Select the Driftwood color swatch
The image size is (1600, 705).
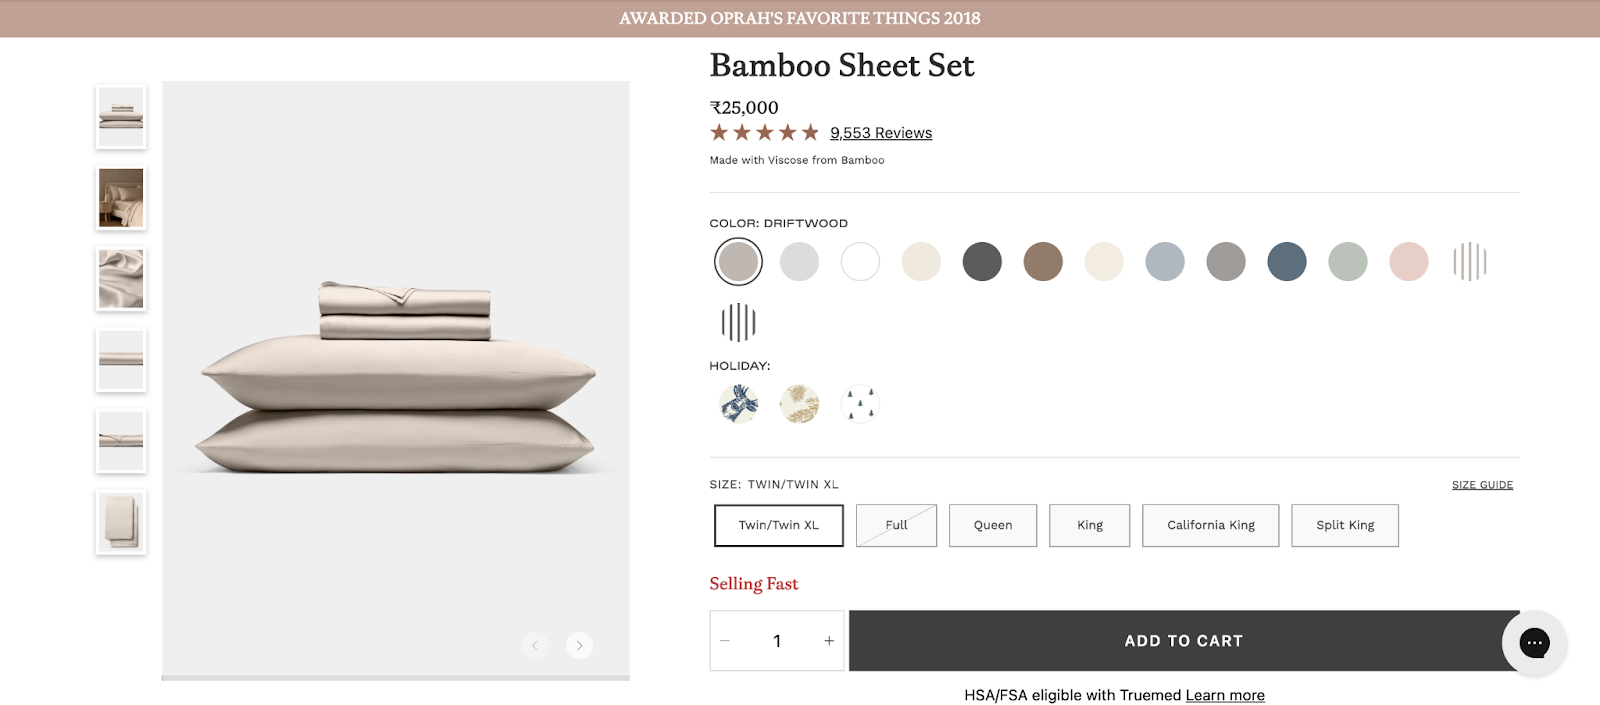click(738, 262)
